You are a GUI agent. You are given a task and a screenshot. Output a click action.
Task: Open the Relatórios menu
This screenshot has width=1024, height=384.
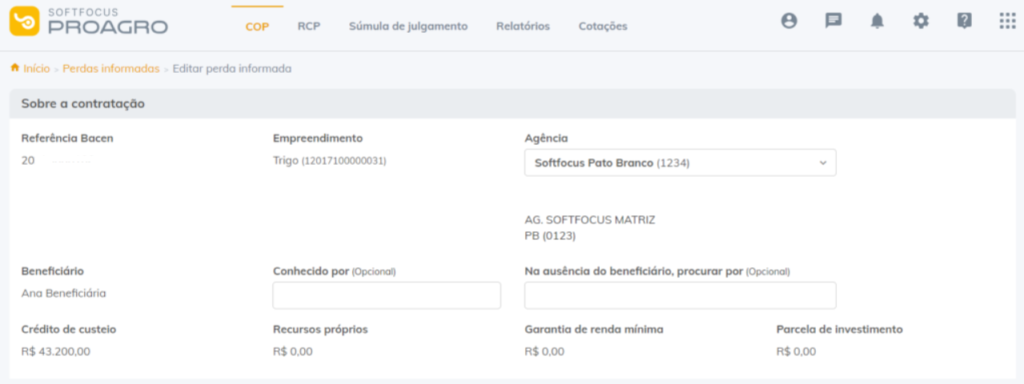523,27
